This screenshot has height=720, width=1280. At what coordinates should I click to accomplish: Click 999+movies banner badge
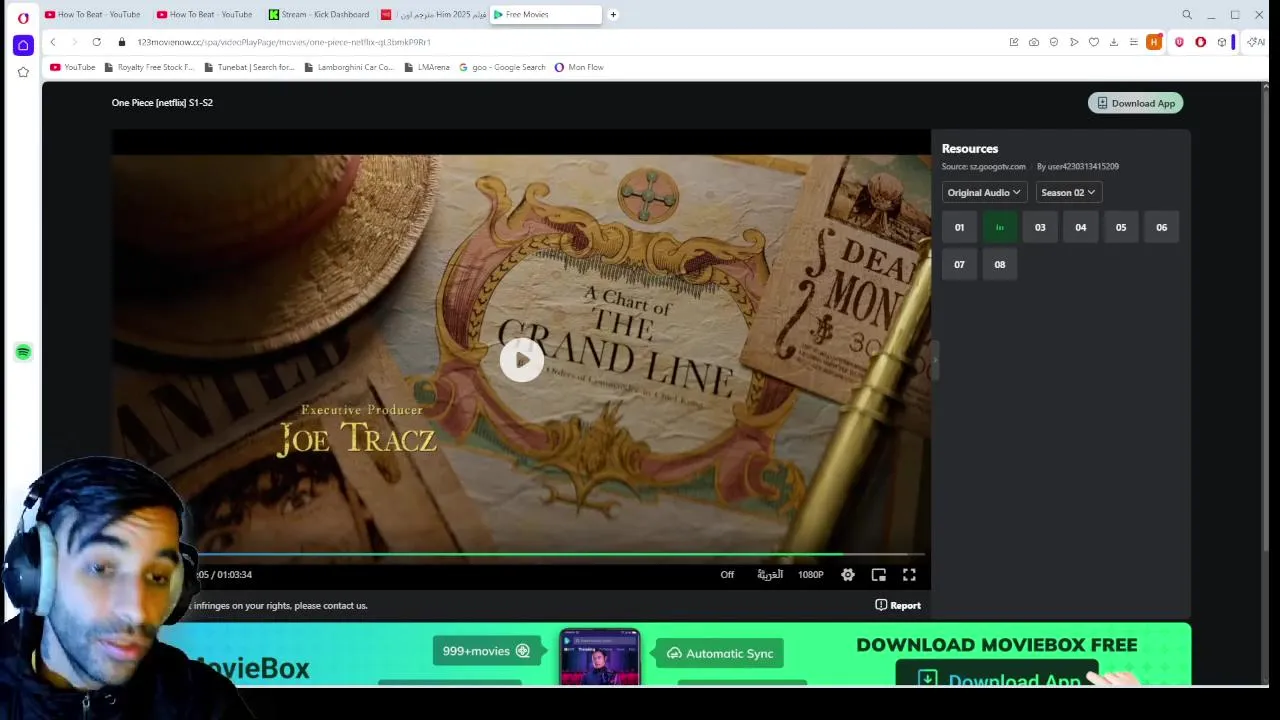click(486, 651)
